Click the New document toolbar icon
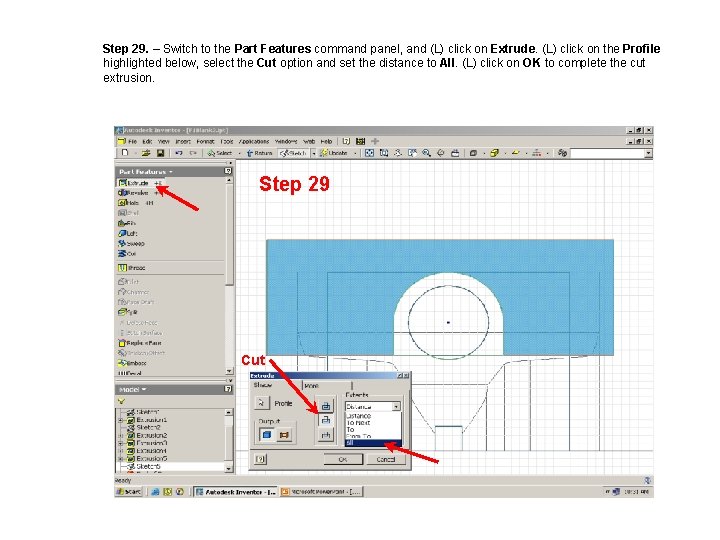 [125, 153]
